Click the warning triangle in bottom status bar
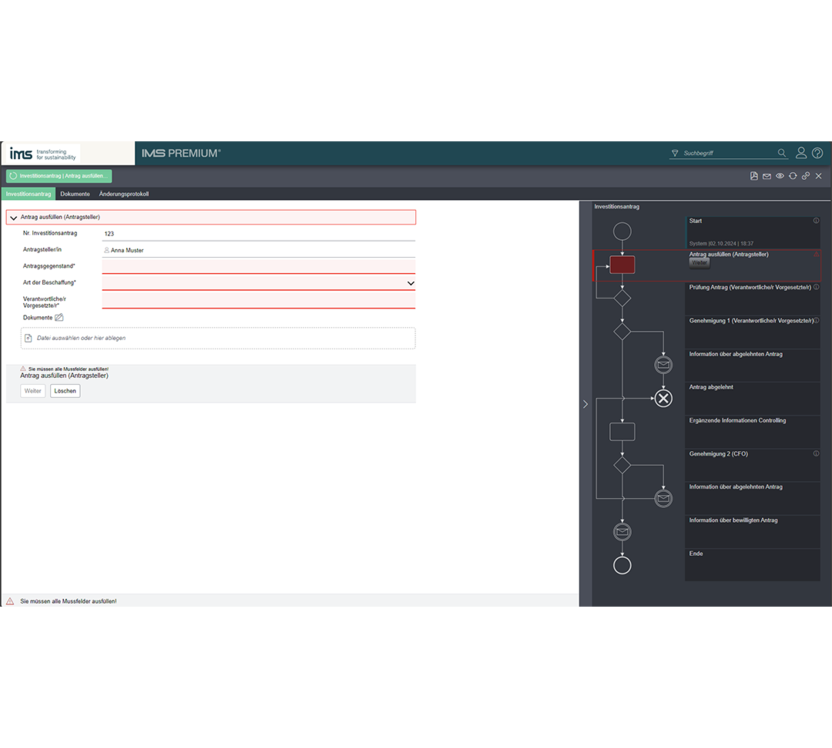The image size is (832, 748). click(x=10, y=601)
